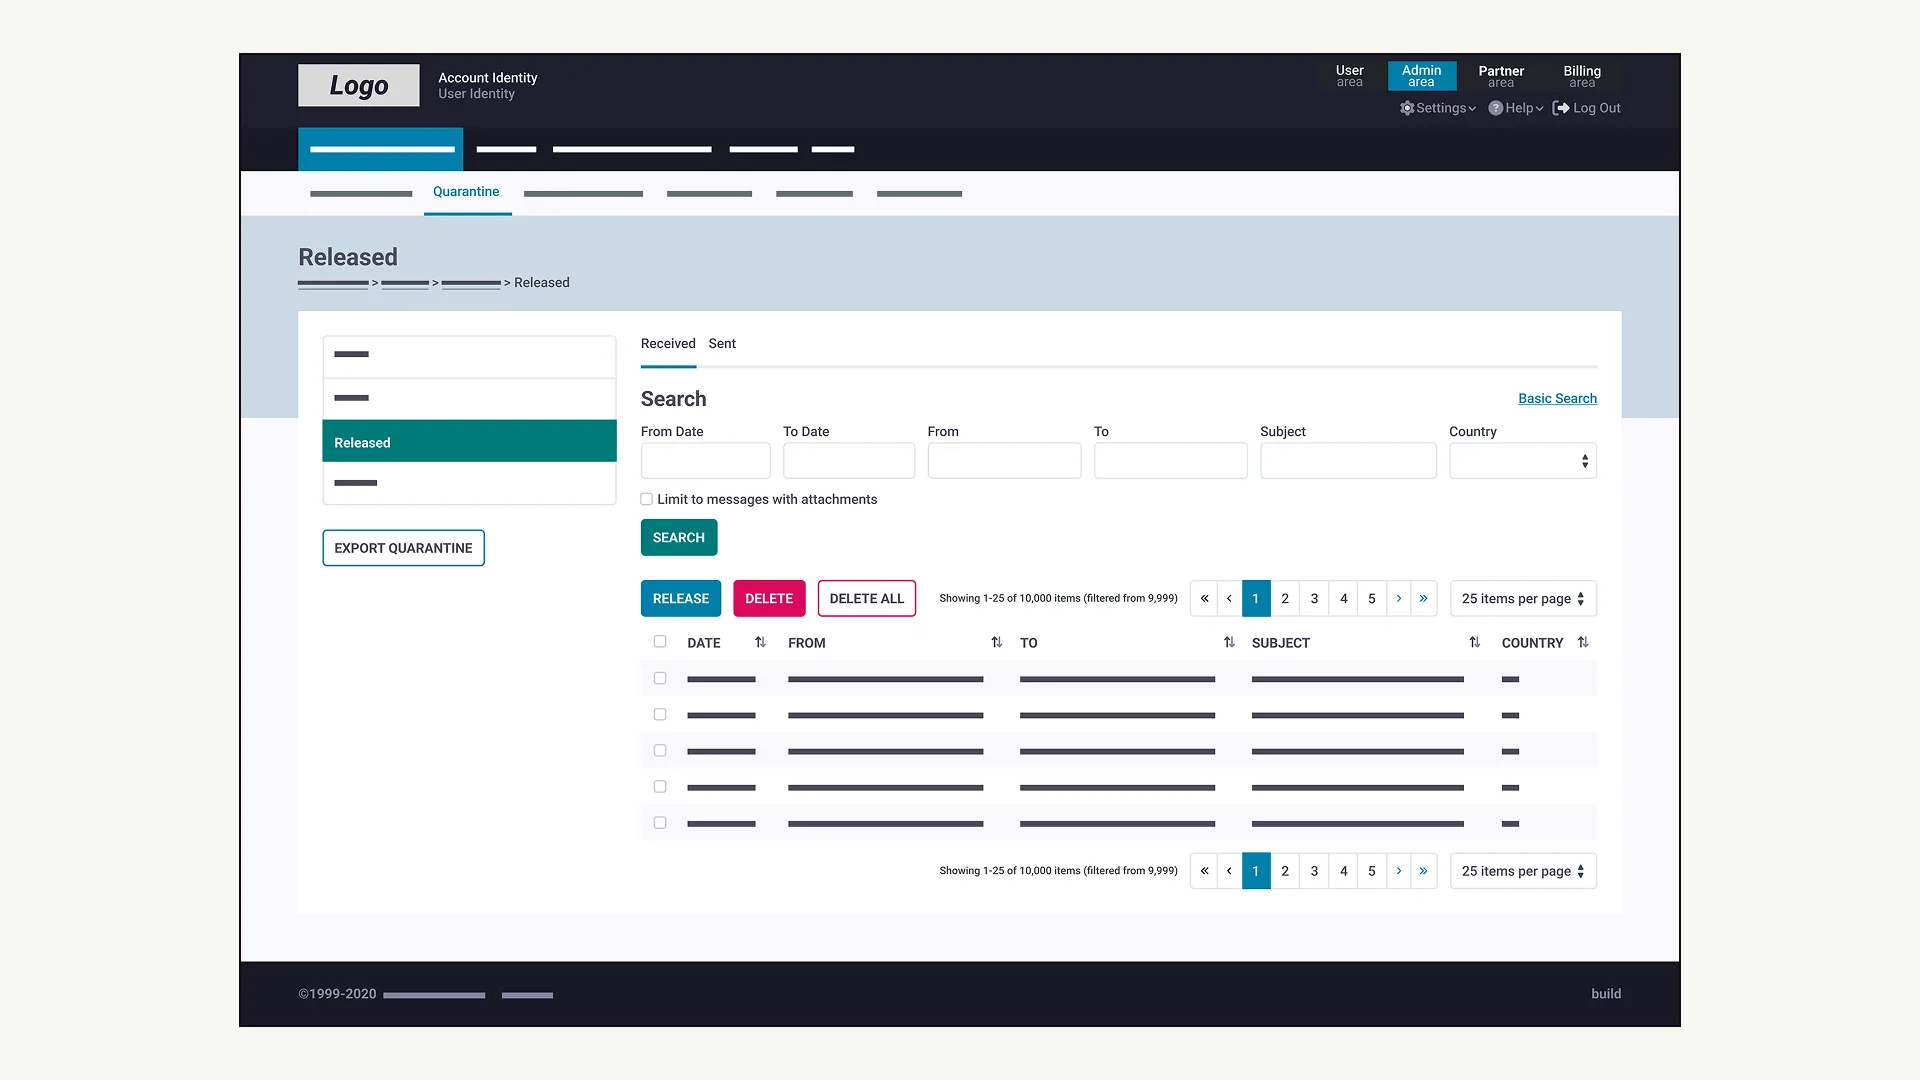Select Released in the side menu
Image resolution: width=1920 pixels, height=1080 pixels.
pos(469,442)
